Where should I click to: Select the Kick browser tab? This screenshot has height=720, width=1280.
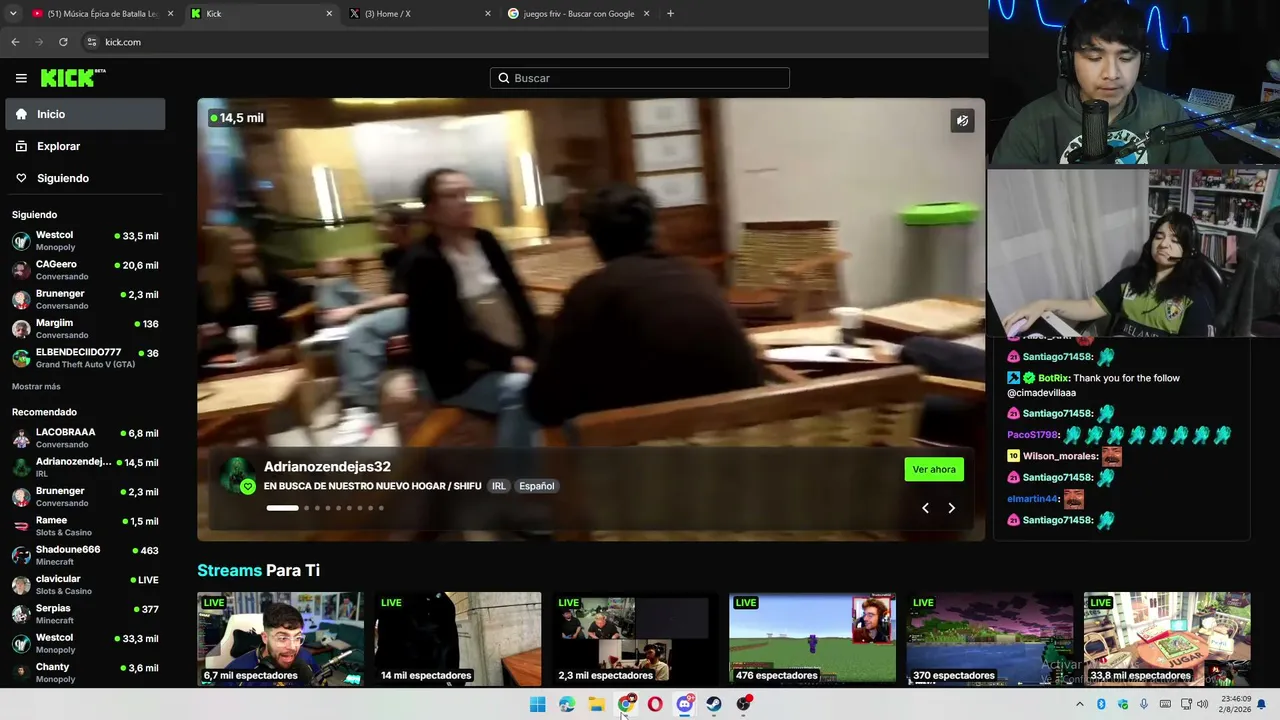(x=262, y=14)
